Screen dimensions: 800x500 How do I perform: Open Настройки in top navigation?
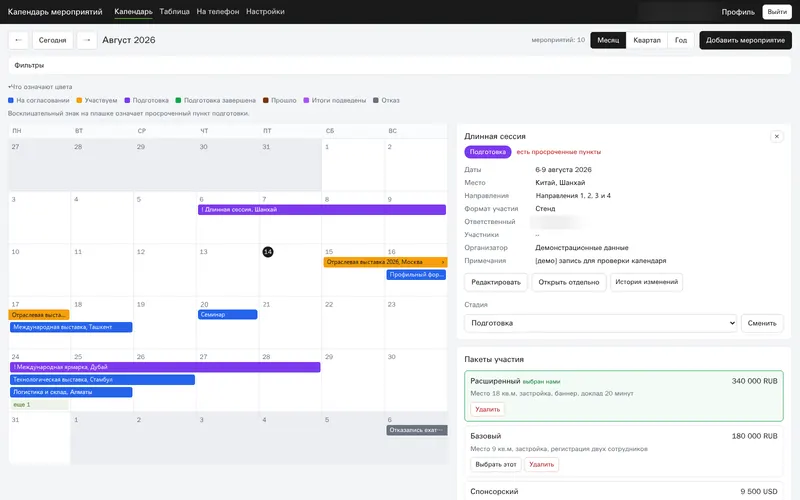tap(265, 12)
